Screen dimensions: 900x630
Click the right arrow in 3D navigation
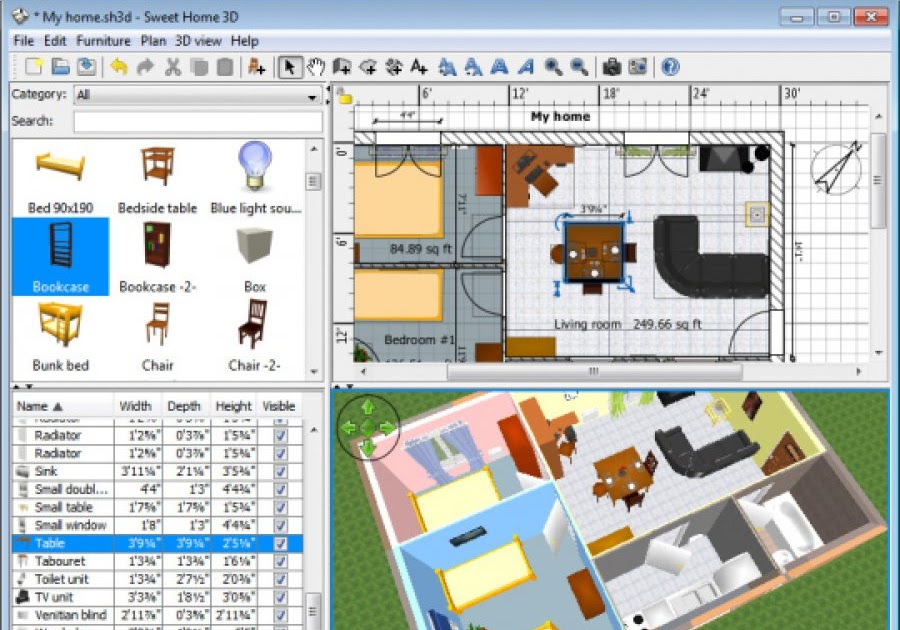387,427
